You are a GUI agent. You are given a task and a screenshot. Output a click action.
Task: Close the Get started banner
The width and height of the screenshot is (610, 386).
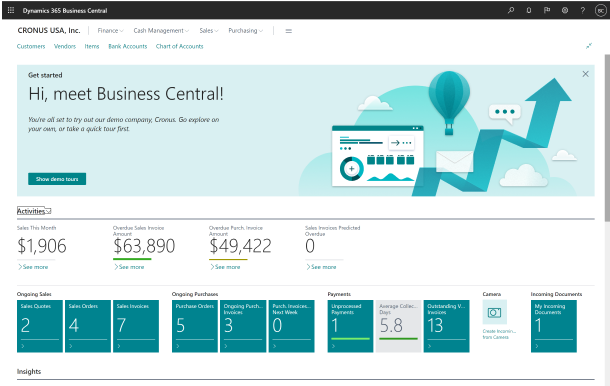pos(585,74)
